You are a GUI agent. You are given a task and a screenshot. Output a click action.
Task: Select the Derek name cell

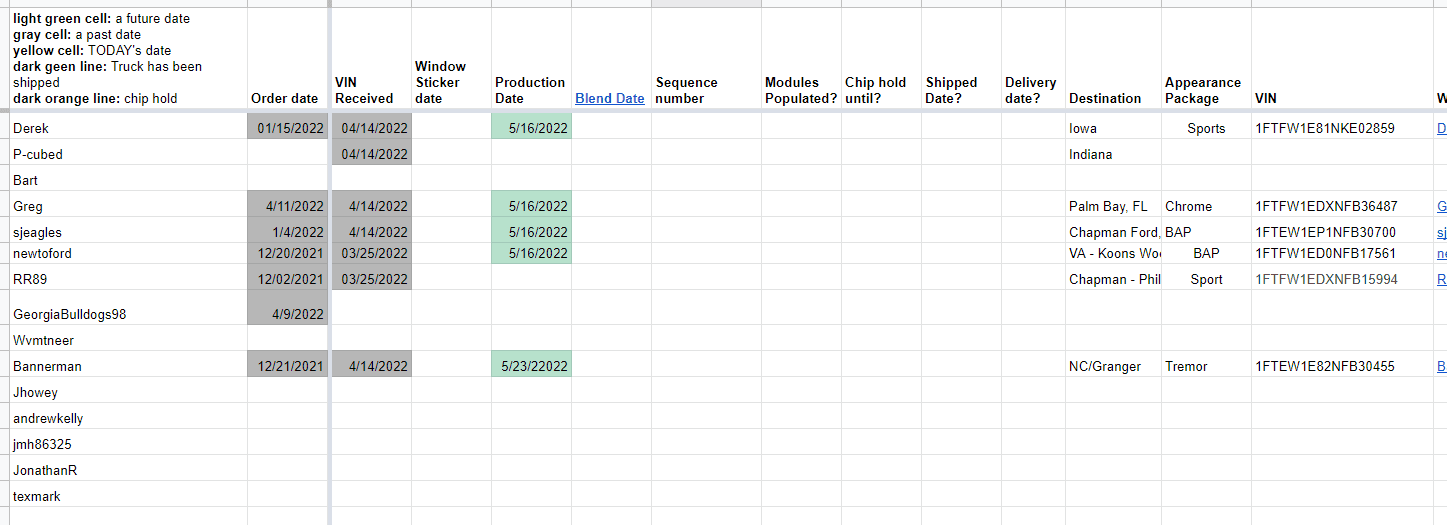pyautogui.click(x=31, y=128)
